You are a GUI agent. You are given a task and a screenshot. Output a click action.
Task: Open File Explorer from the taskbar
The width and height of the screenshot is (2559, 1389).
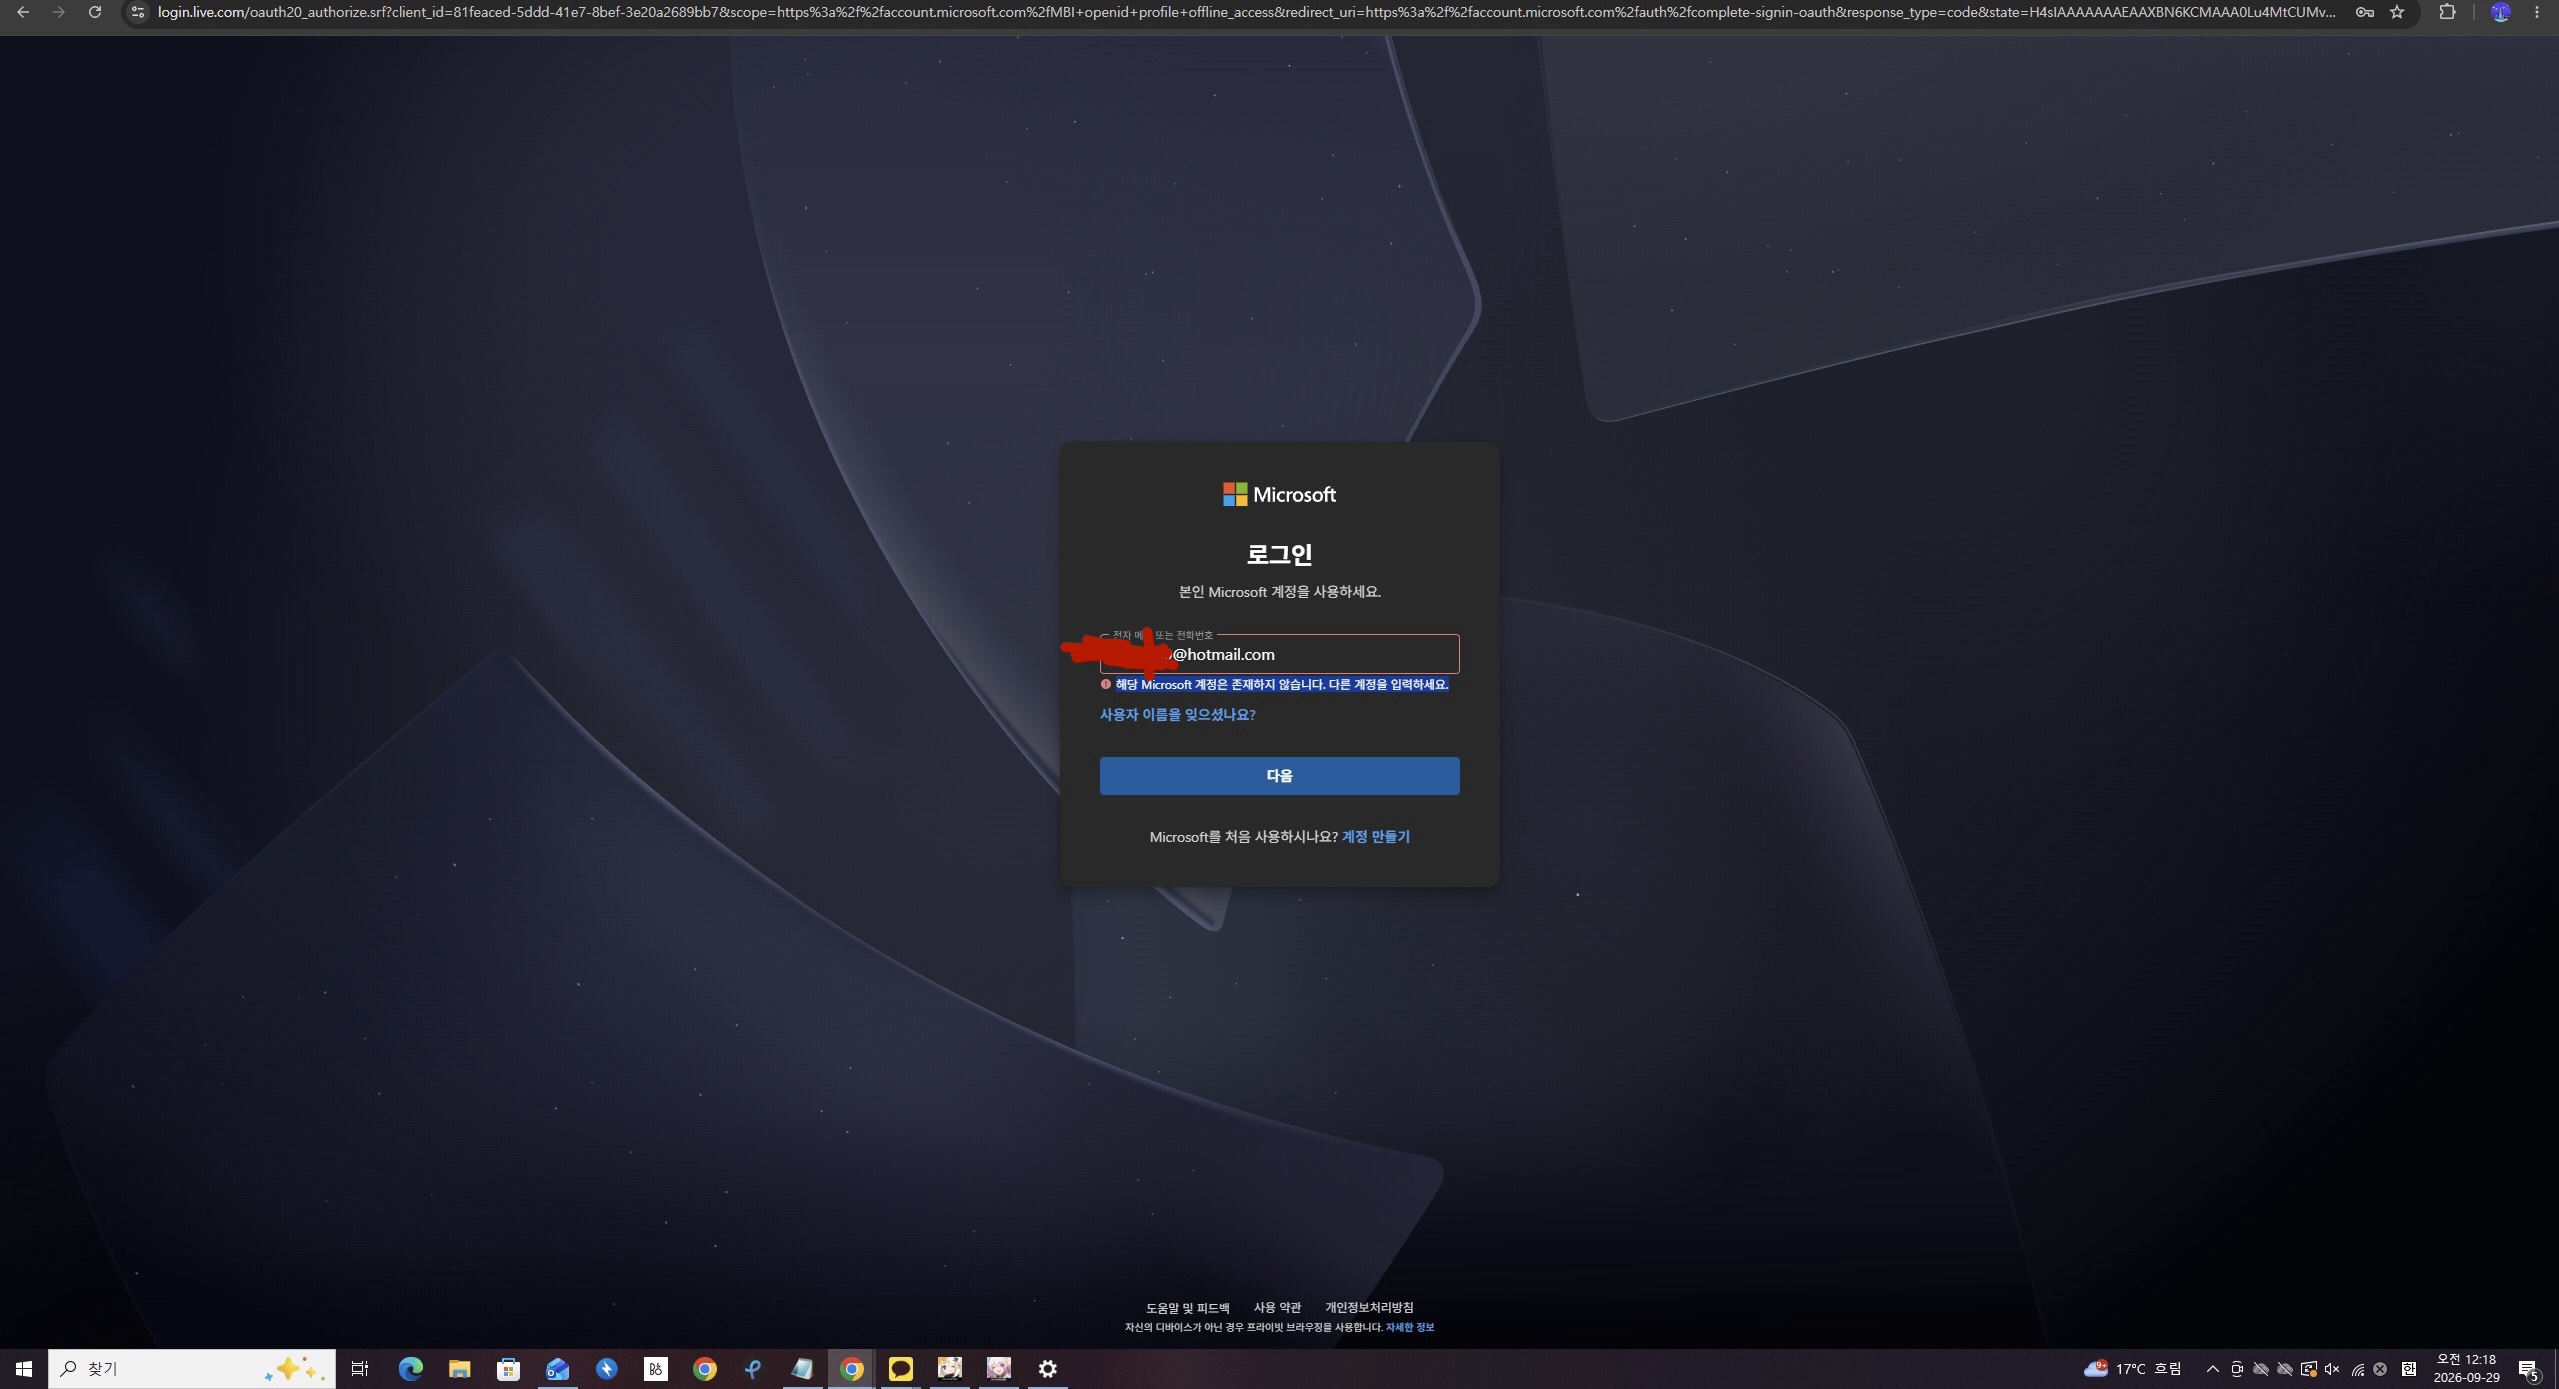[x=459, y=1369]
